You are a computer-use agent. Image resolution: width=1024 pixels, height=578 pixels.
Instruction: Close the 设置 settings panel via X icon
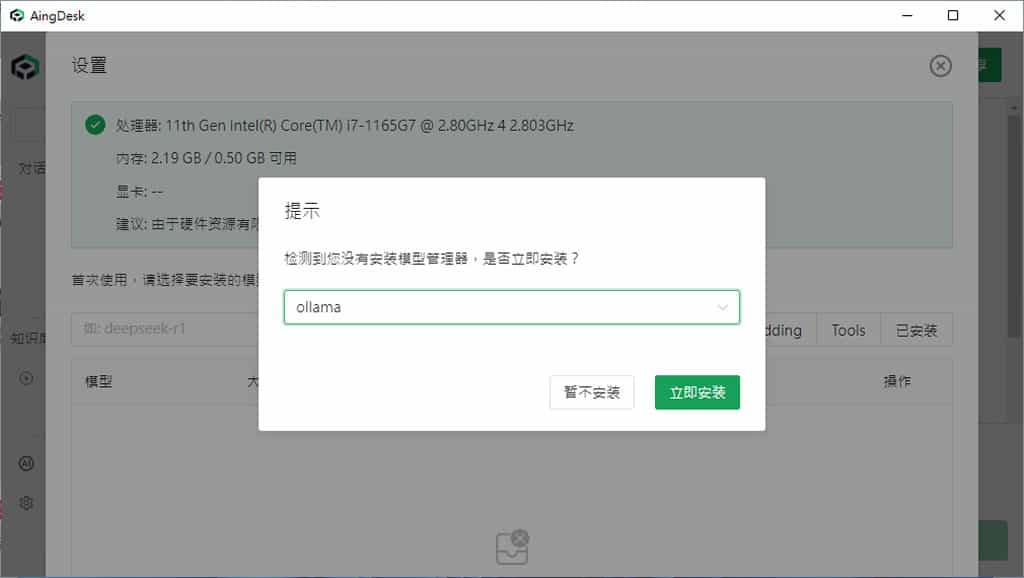(x=940, y=66)
